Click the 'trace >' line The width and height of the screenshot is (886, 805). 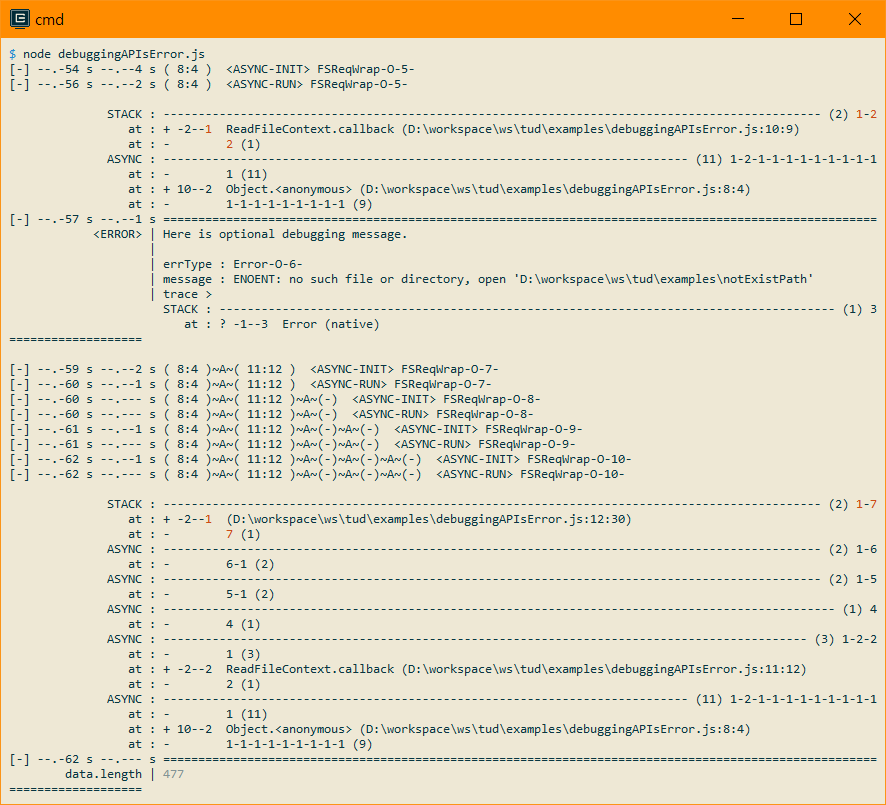(187, 294)
